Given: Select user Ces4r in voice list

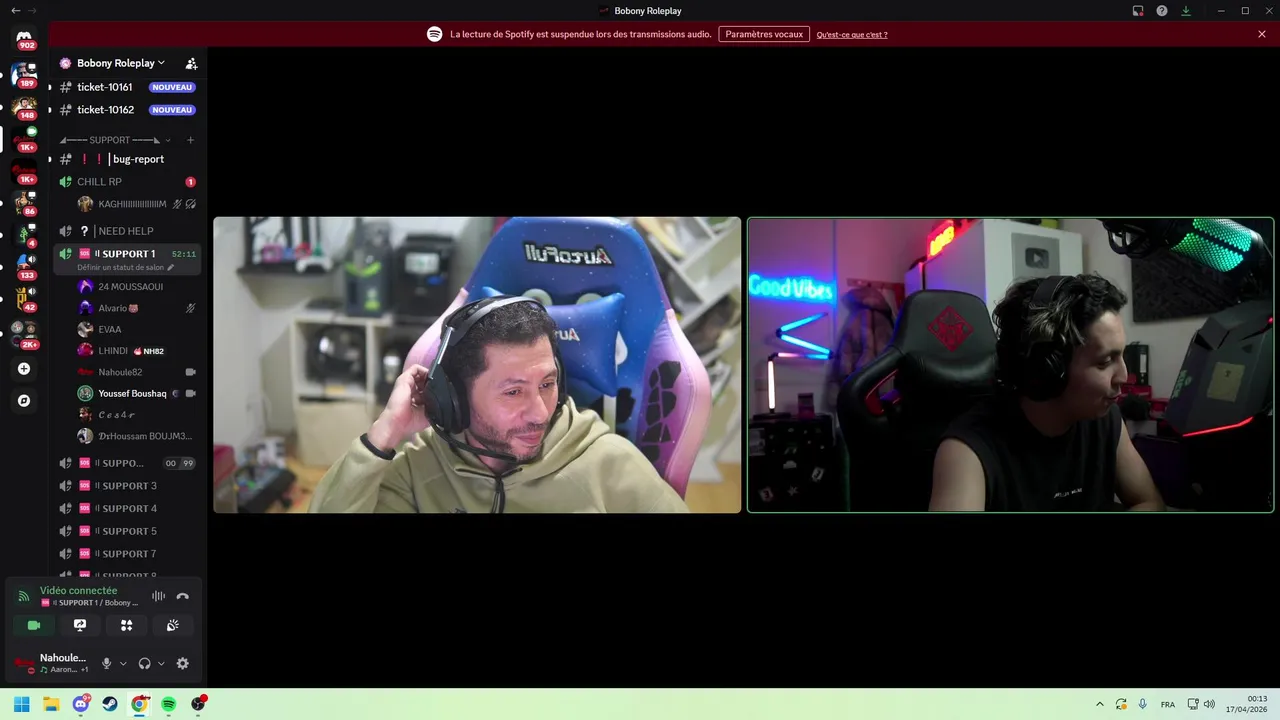Looking at the screenshot, I should pos(137,415).
